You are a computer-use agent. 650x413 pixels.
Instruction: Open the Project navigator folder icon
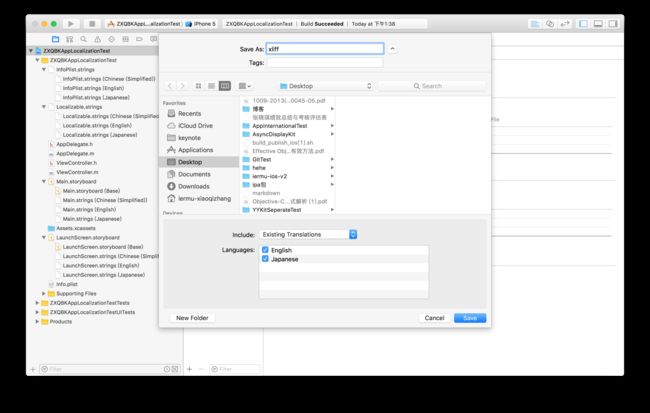pos(56,39)
